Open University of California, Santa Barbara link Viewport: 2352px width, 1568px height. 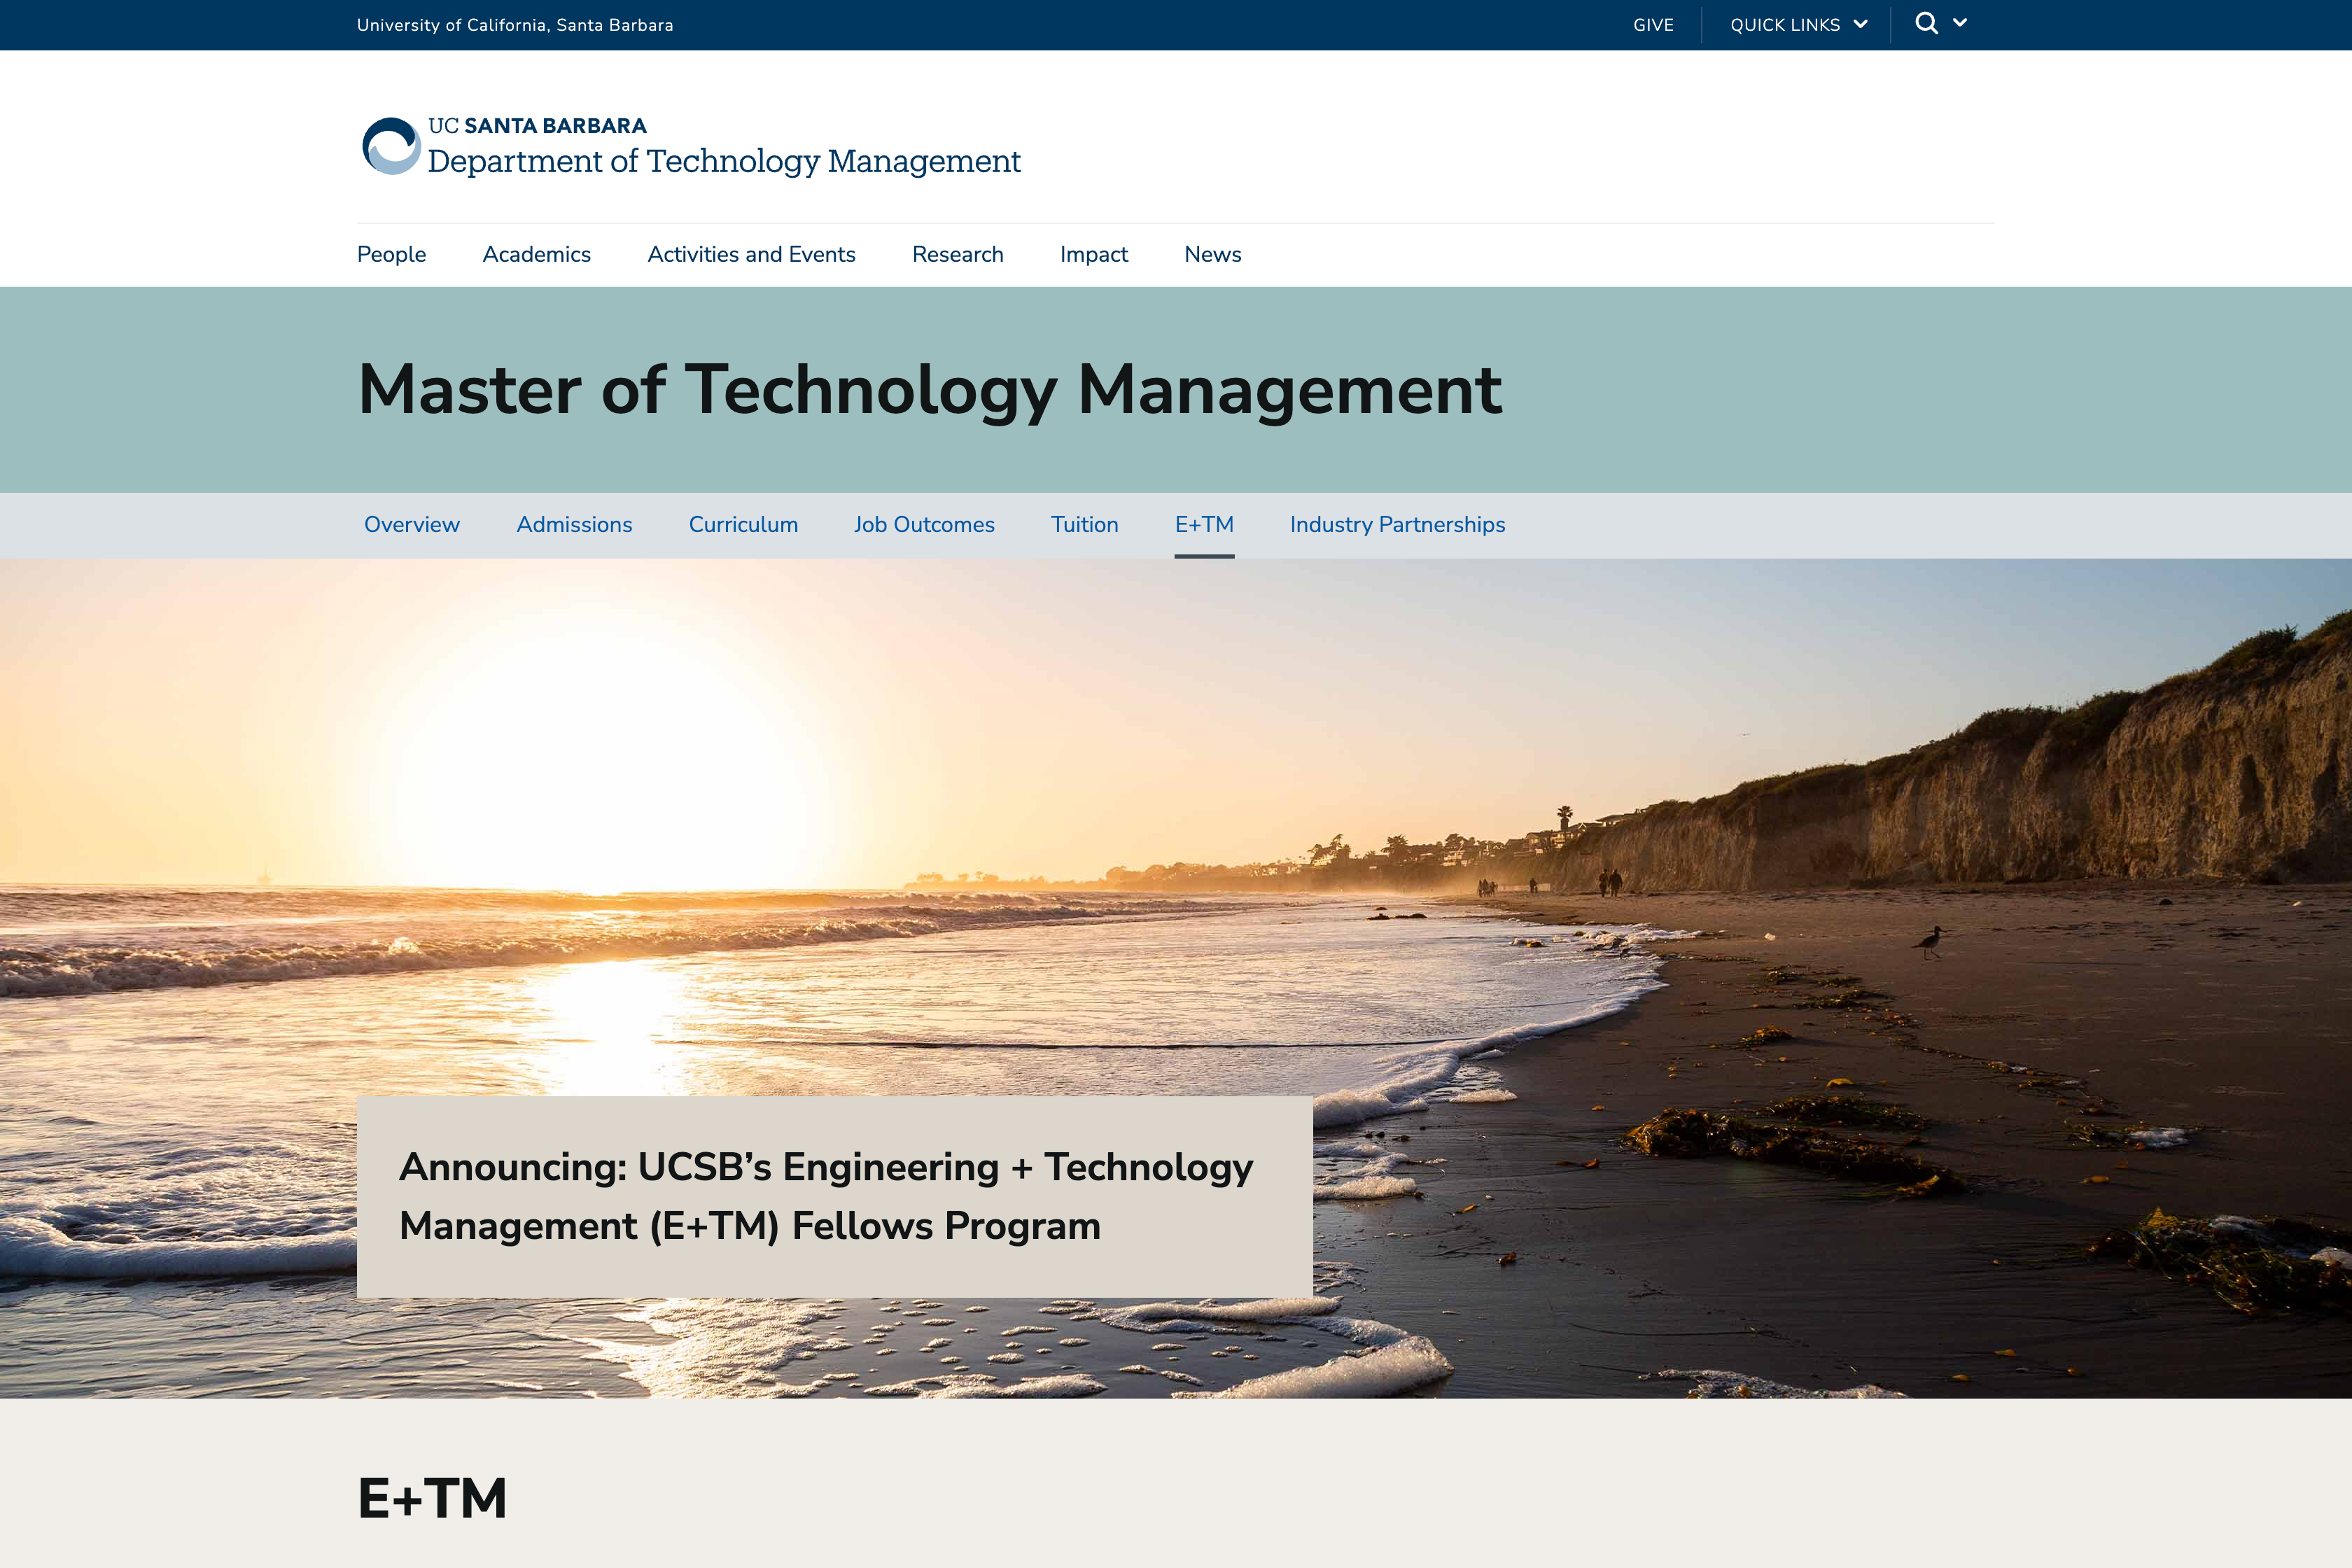515,25
